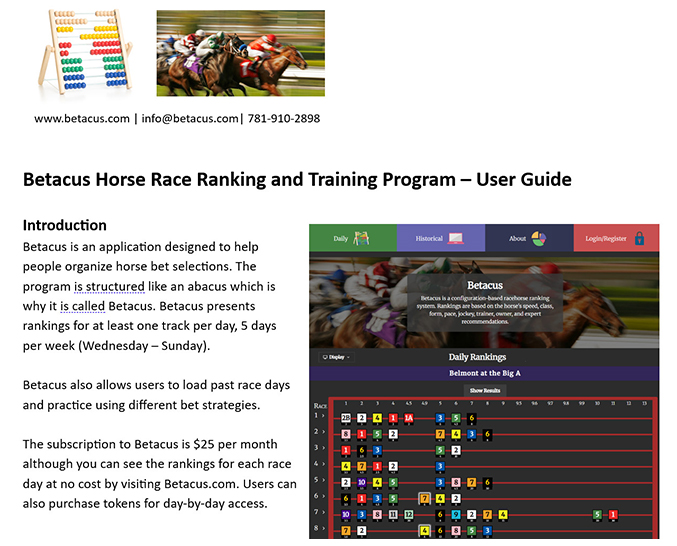Click the gray 11 tile in race 7
Screen dimensions: 677x546
coord(393,514)
